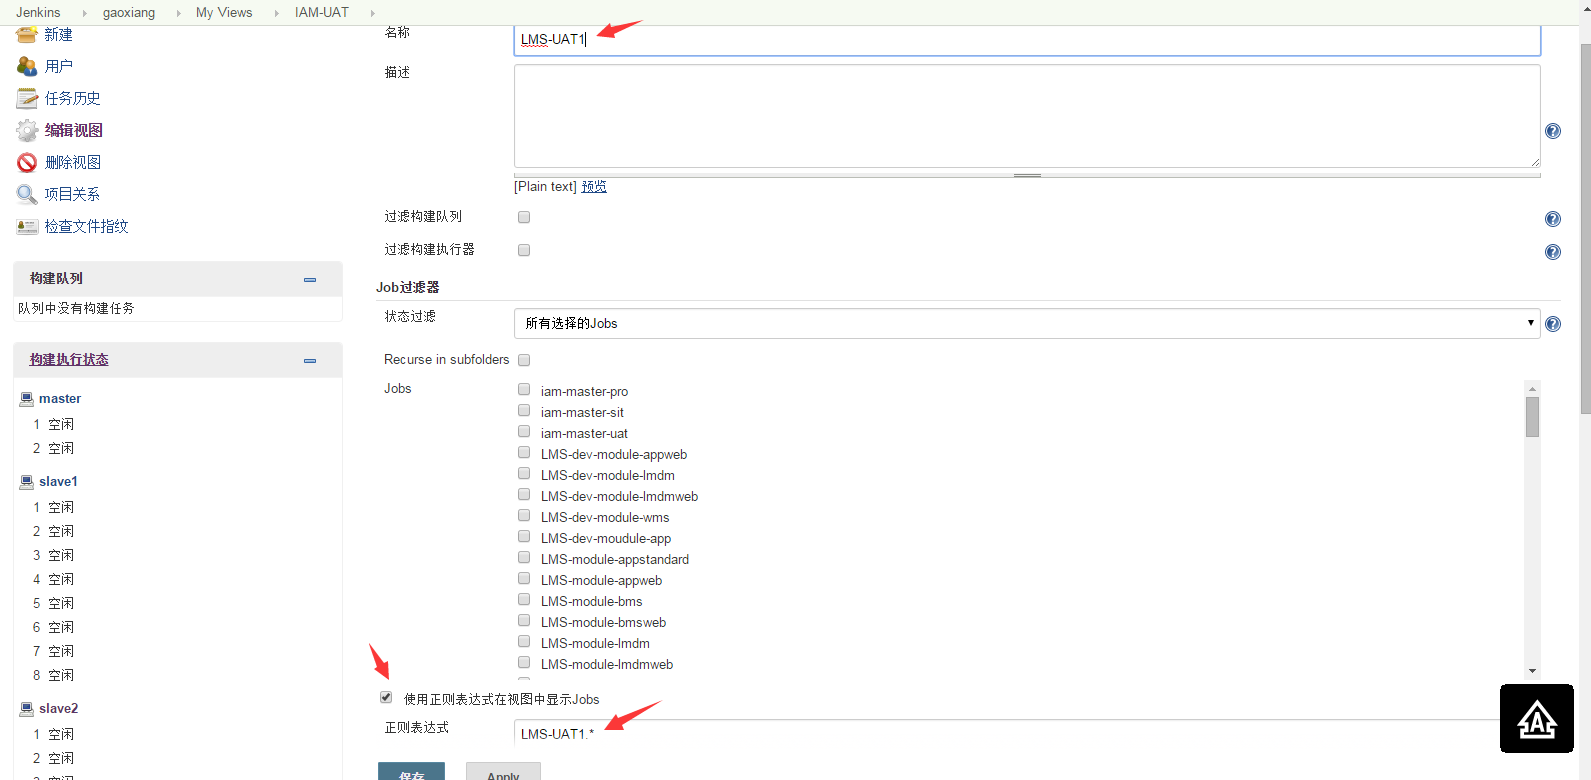1591x780 pixels.
Task: Check the LMS-module-bms job
Action: [524, 599]
